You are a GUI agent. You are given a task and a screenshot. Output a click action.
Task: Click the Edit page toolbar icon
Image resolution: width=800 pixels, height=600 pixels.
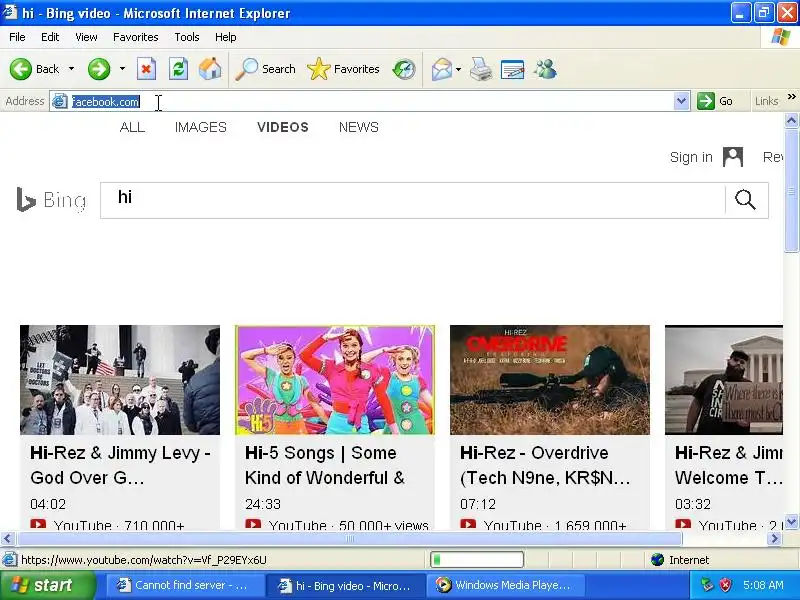(512, 69)
